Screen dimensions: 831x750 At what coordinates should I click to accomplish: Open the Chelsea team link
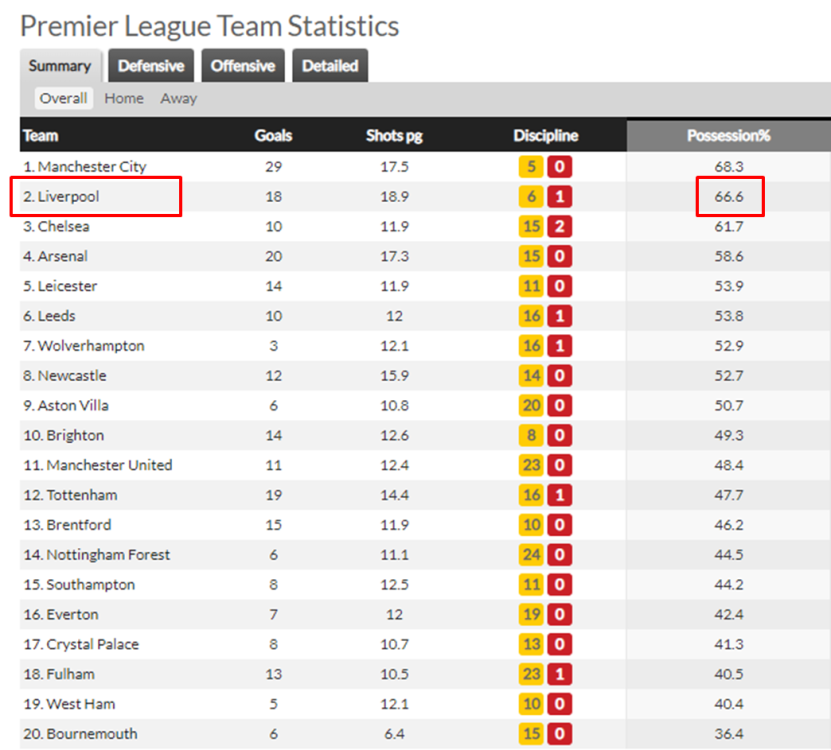64,226
